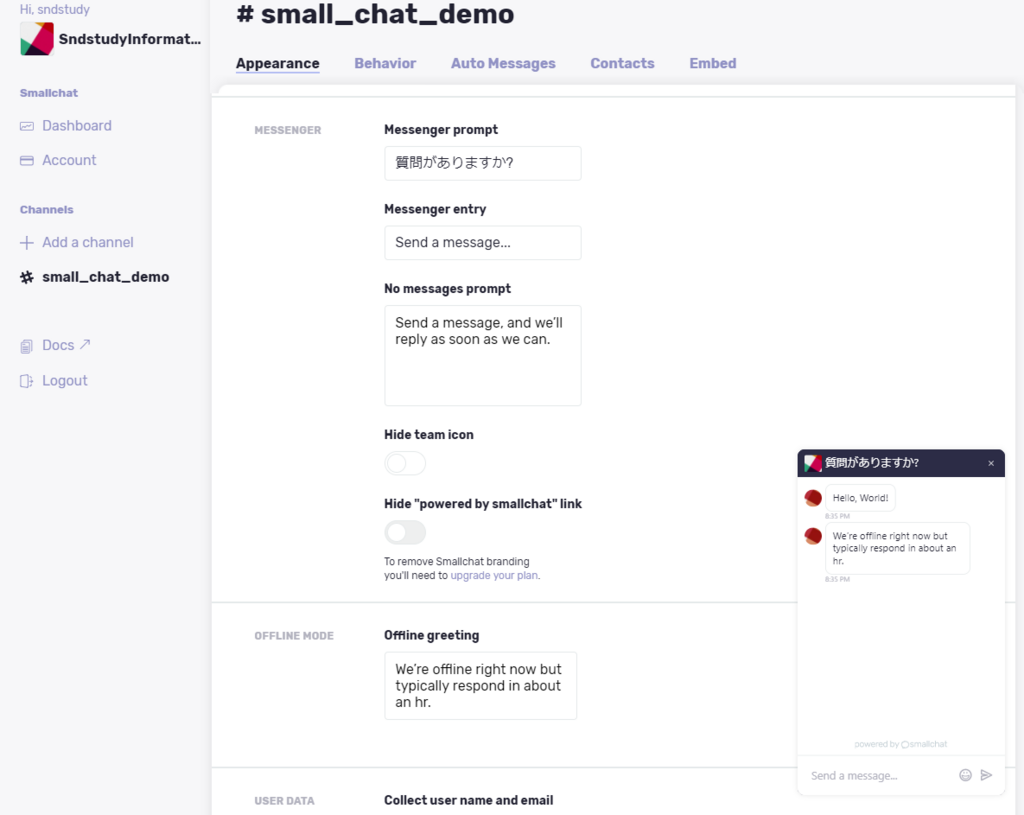
Task: Click the Account card icon
Action: [27, 161]
